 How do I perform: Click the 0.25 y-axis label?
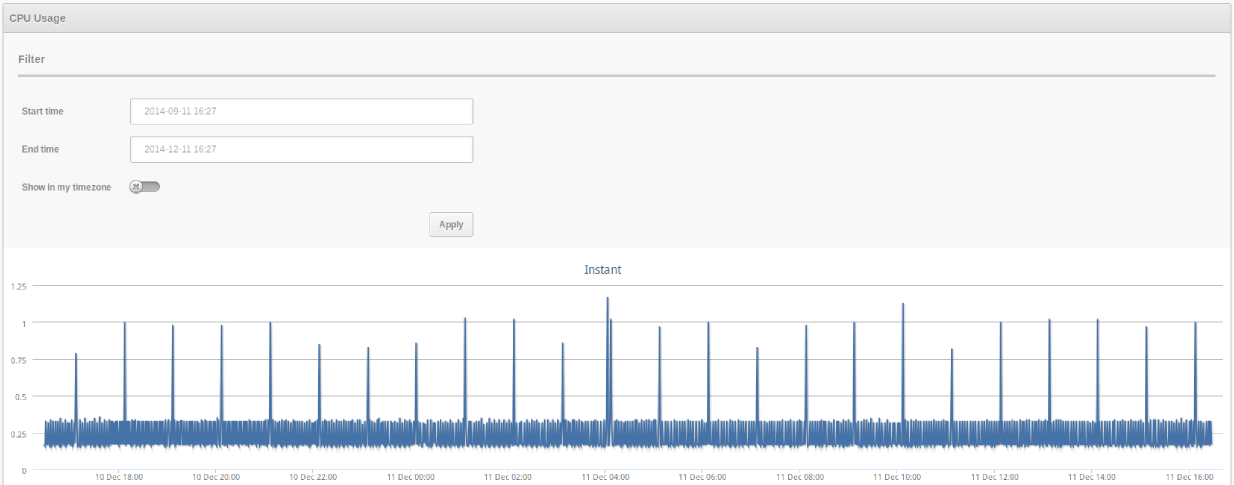pyautogui.click(x=18, y=434)
